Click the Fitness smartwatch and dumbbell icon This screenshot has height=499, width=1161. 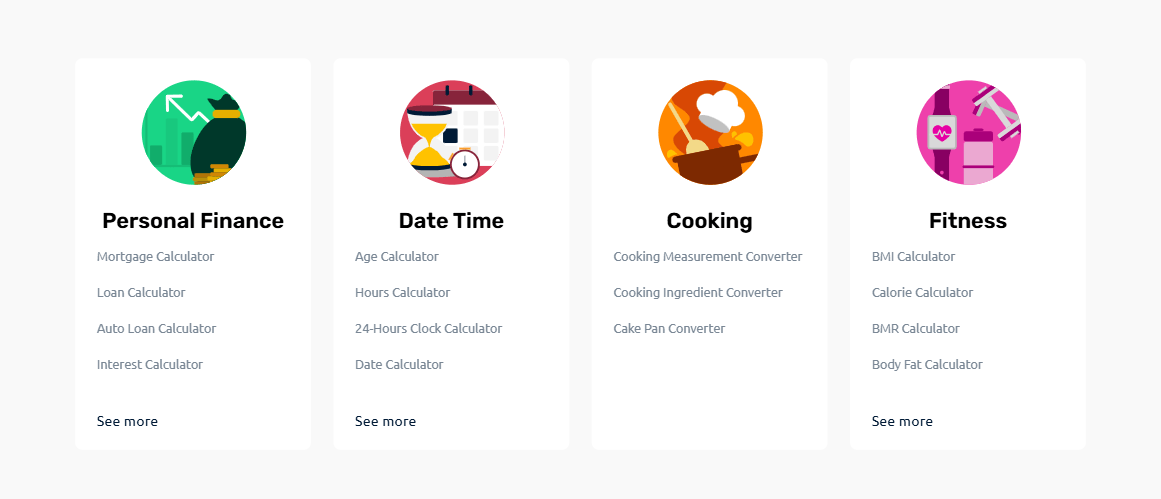(x=968, y=133)
